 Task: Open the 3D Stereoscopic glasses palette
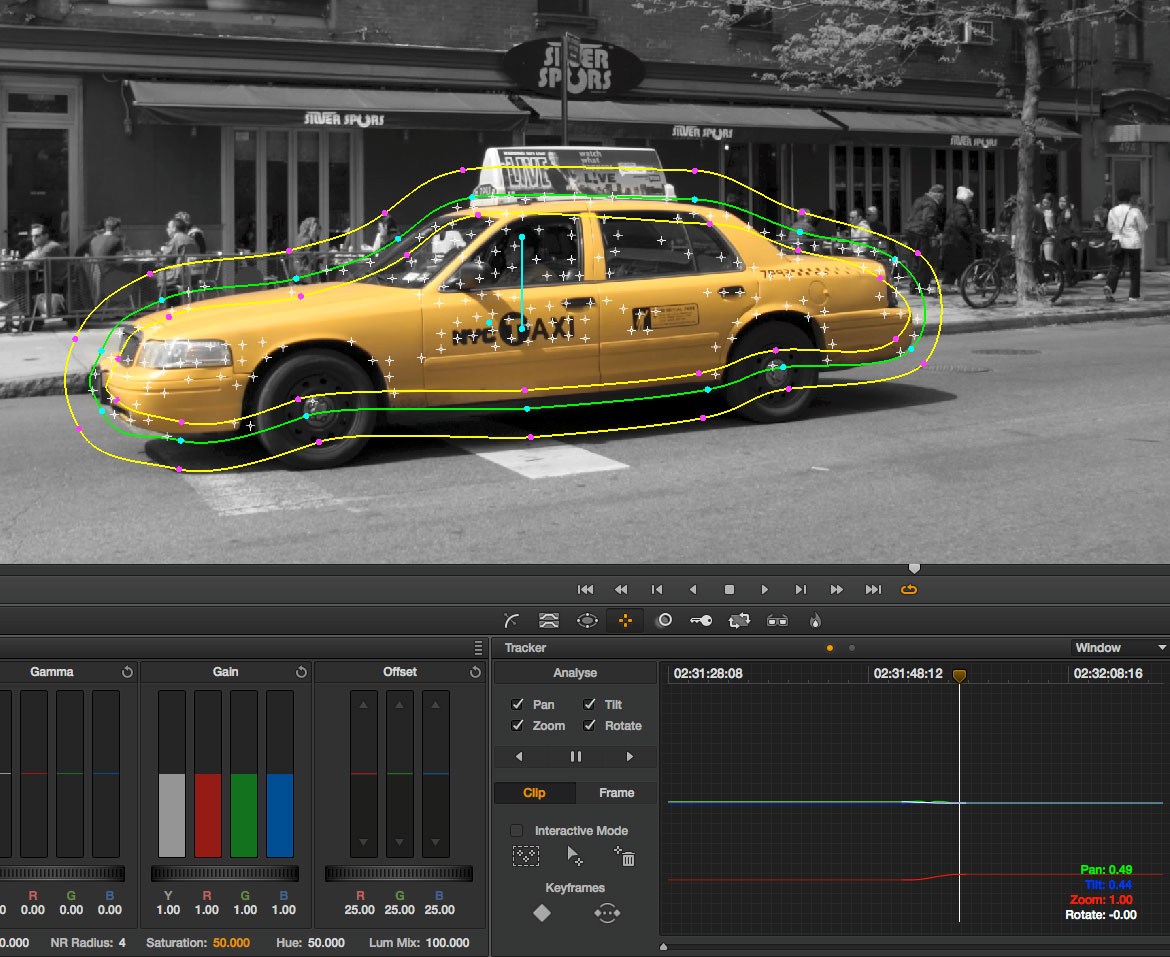click(778, 620)
